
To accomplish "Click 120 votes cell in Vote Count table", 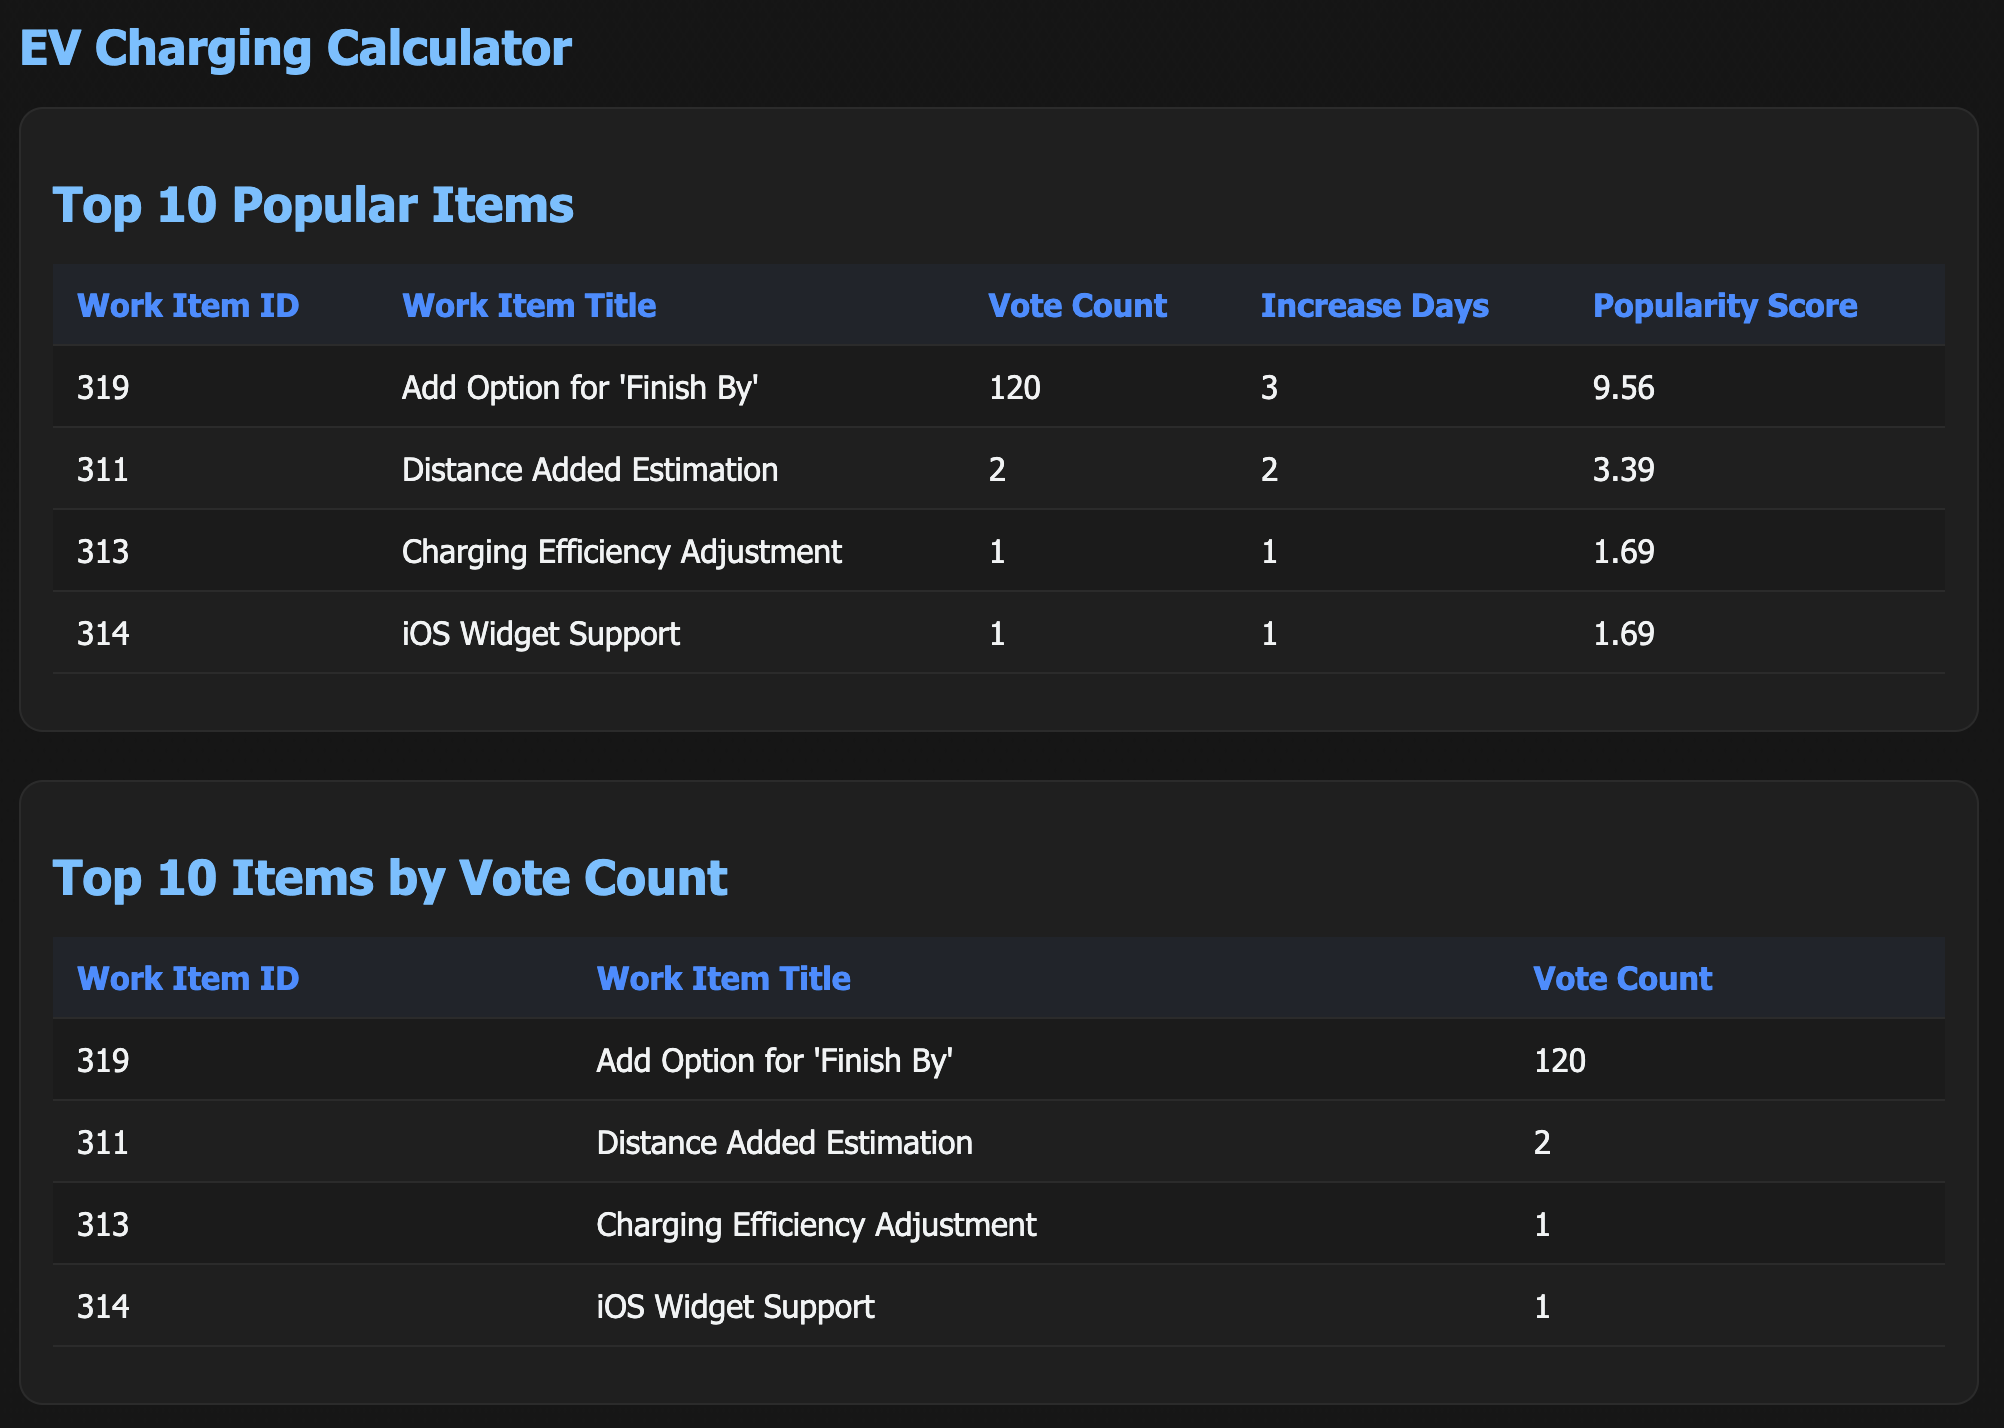I will (1559, 1061).
